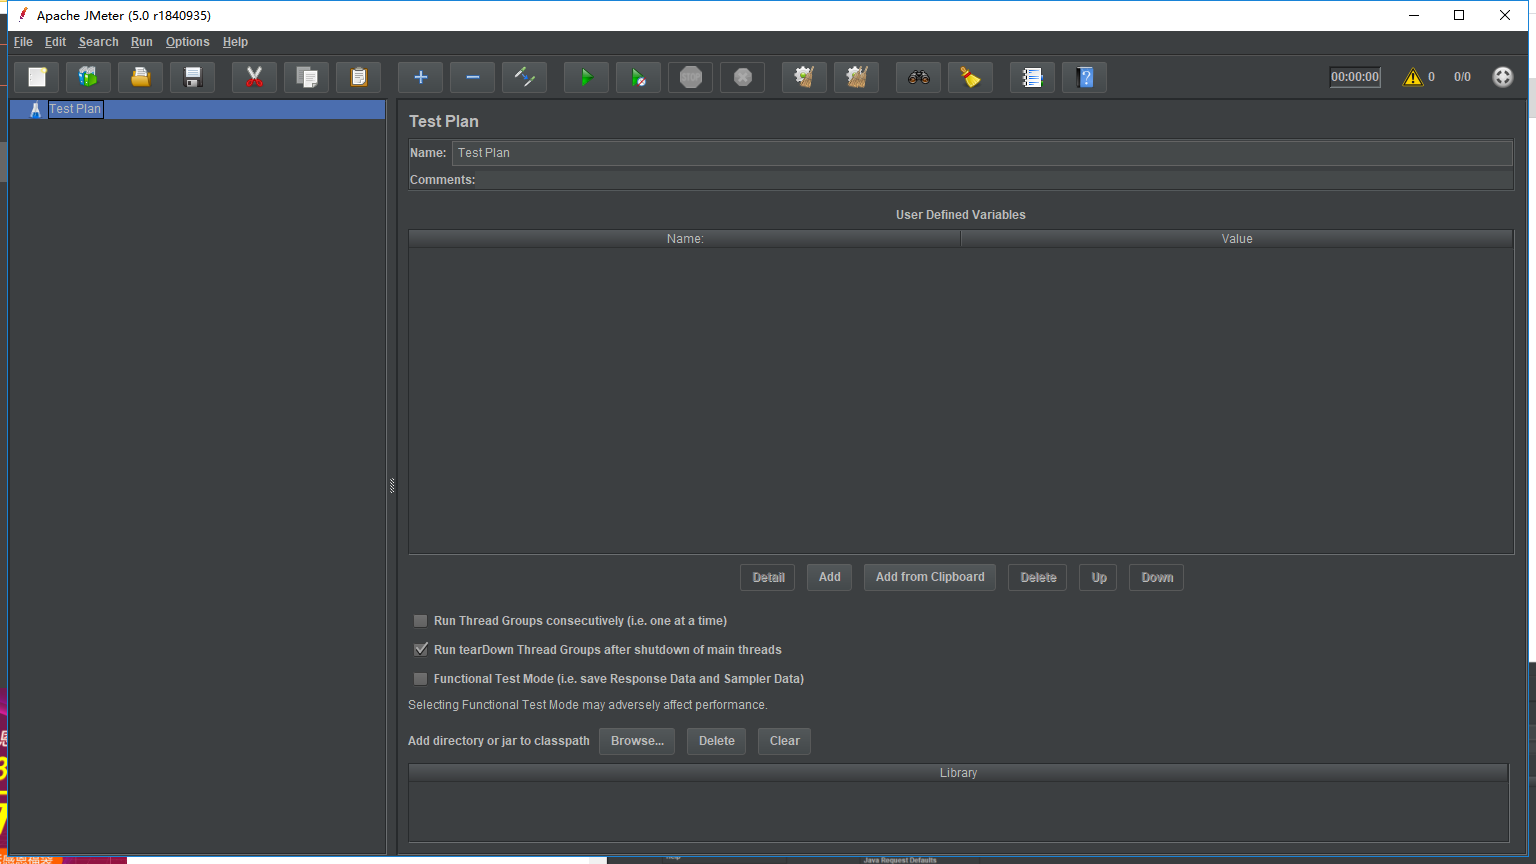Click the Expand All plus icon
This screenshot has width=1536, height=864.
420,77
